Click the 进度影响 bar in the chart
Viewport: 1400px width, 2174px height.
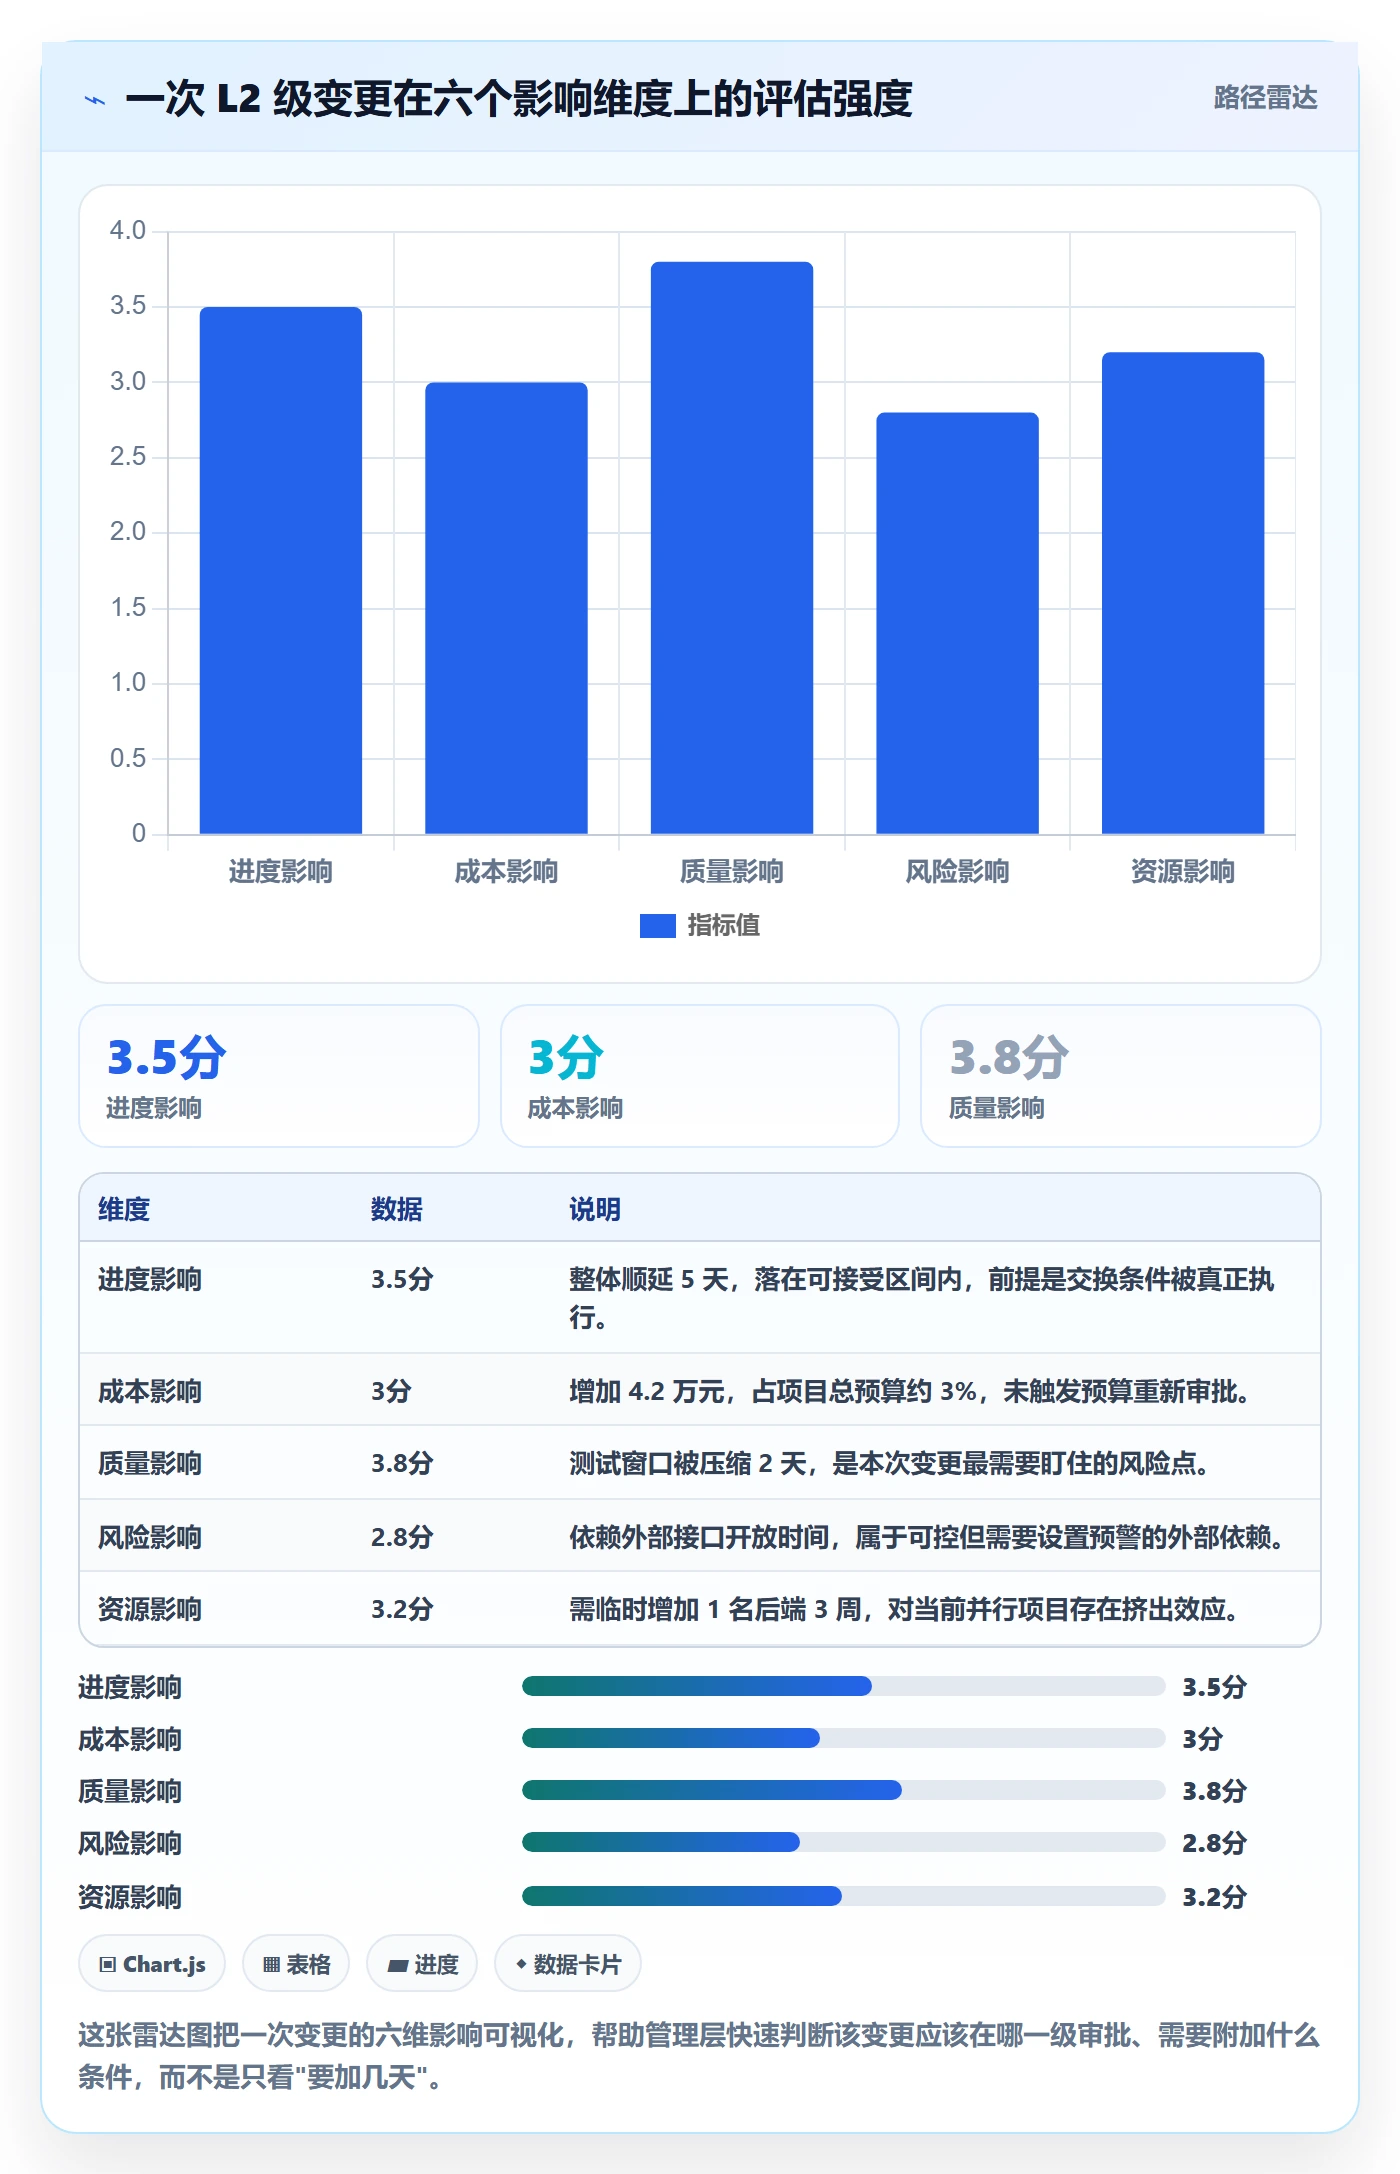(x=281, y=570)
